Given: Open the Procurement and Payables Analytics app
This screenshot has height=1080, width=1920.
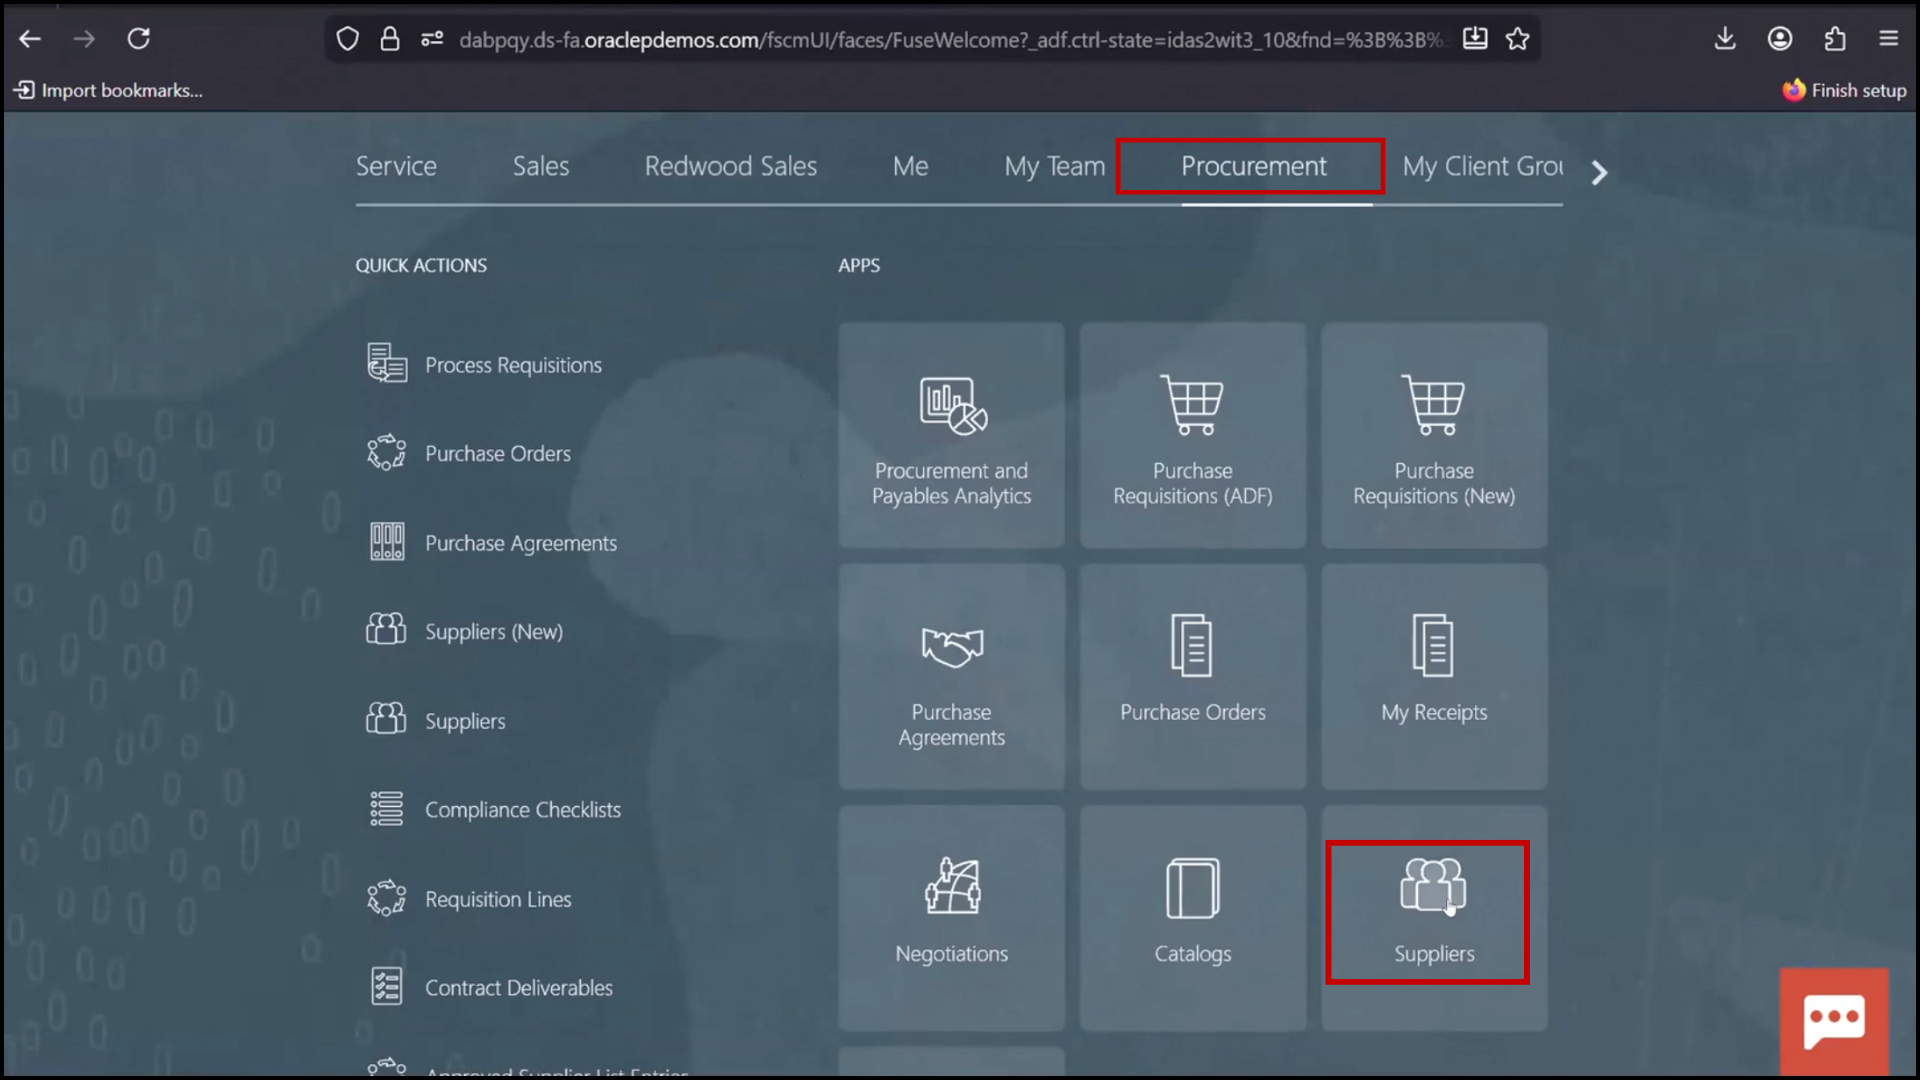Looking at the screenshot, I should point(951,435).
